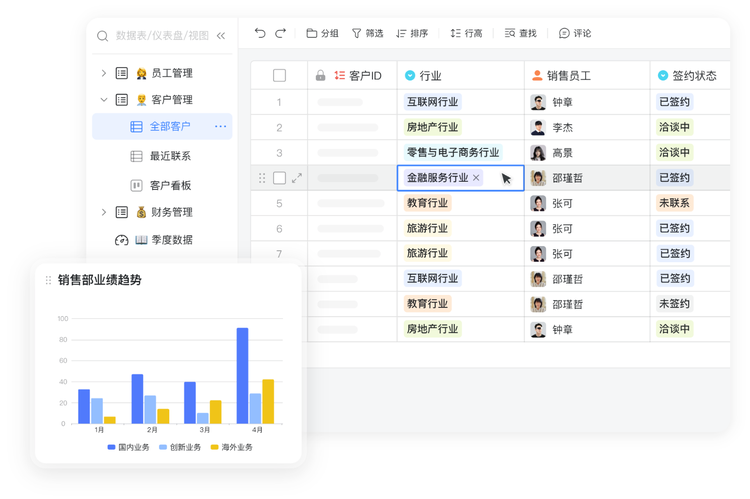Adjust 行高 row height setting
The image size is (750, 499).
coord(466,33)
